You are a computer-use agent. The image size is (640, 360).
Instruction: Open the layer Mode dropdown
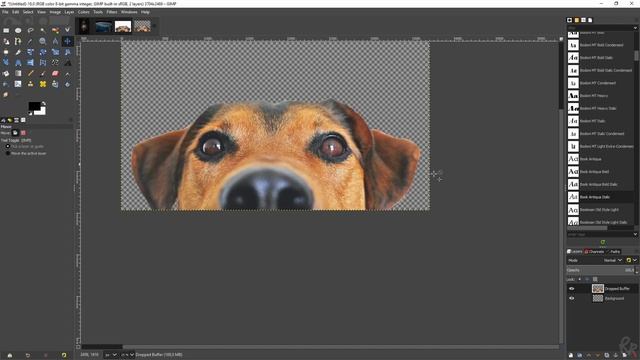point(612,260)
